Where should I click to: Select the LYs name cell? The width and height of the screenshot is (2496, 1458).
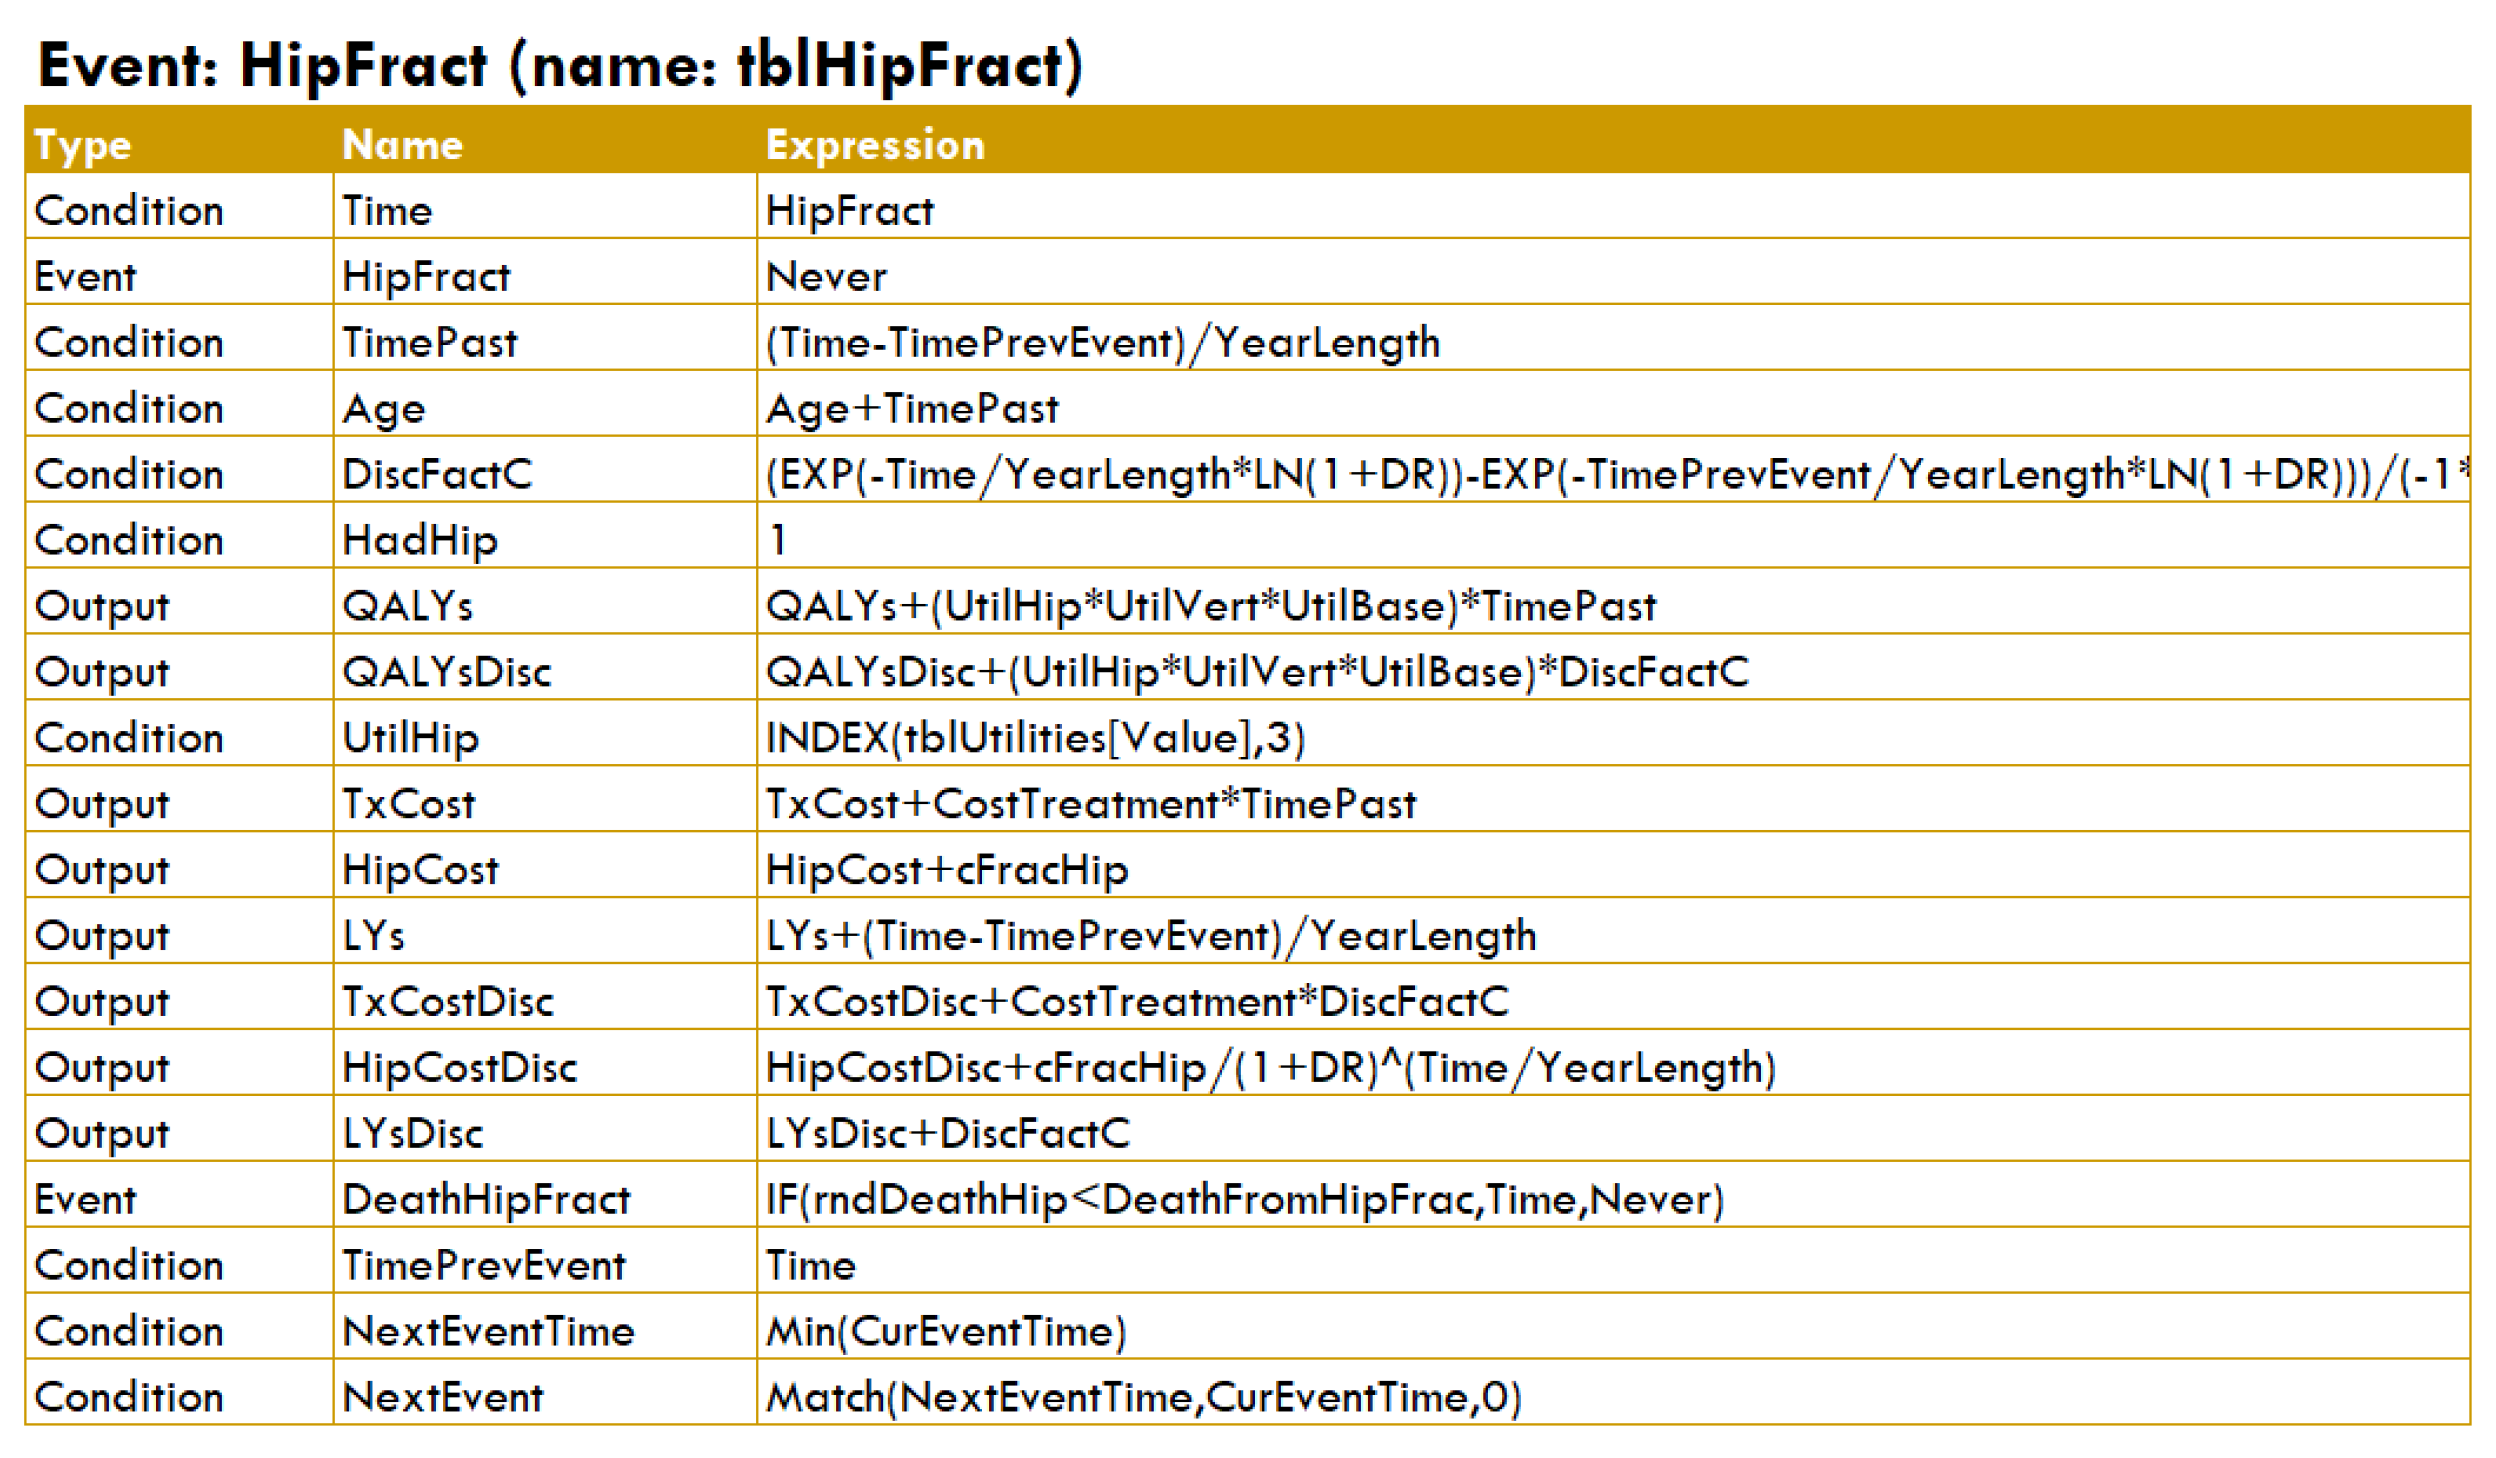[x=373, y=936]
